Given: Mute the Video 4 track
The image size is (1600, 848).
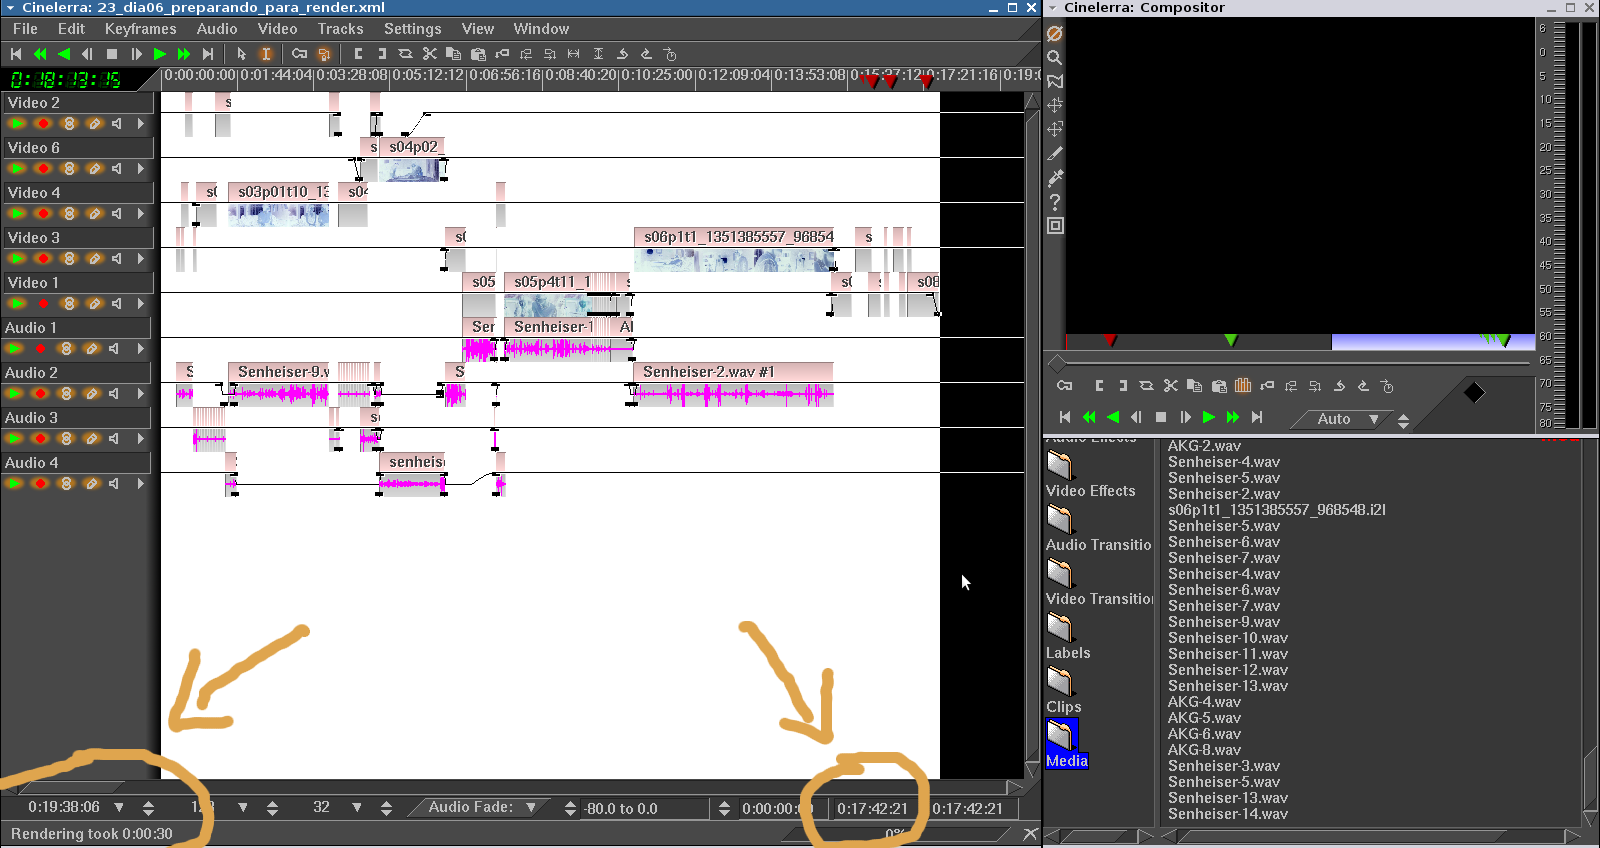Looking at the screenshot, I should (x=117, y=214).
